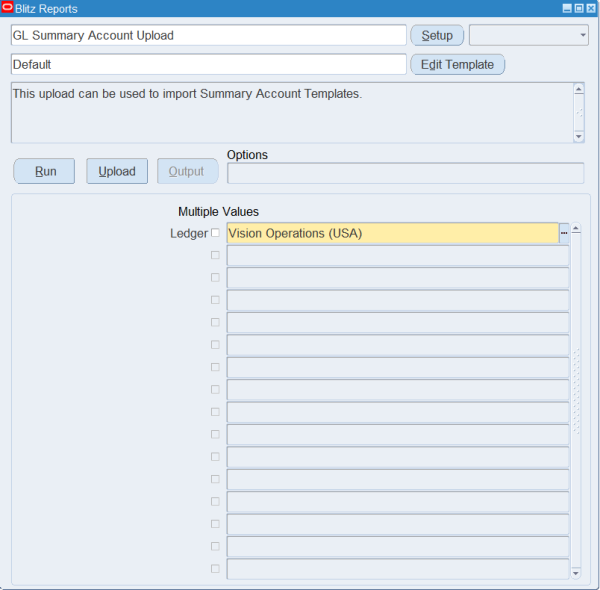Minimize the Blitz Reports window
Image resolution: width=600 pixels, height=590 pixels.
tap(567, 8)
